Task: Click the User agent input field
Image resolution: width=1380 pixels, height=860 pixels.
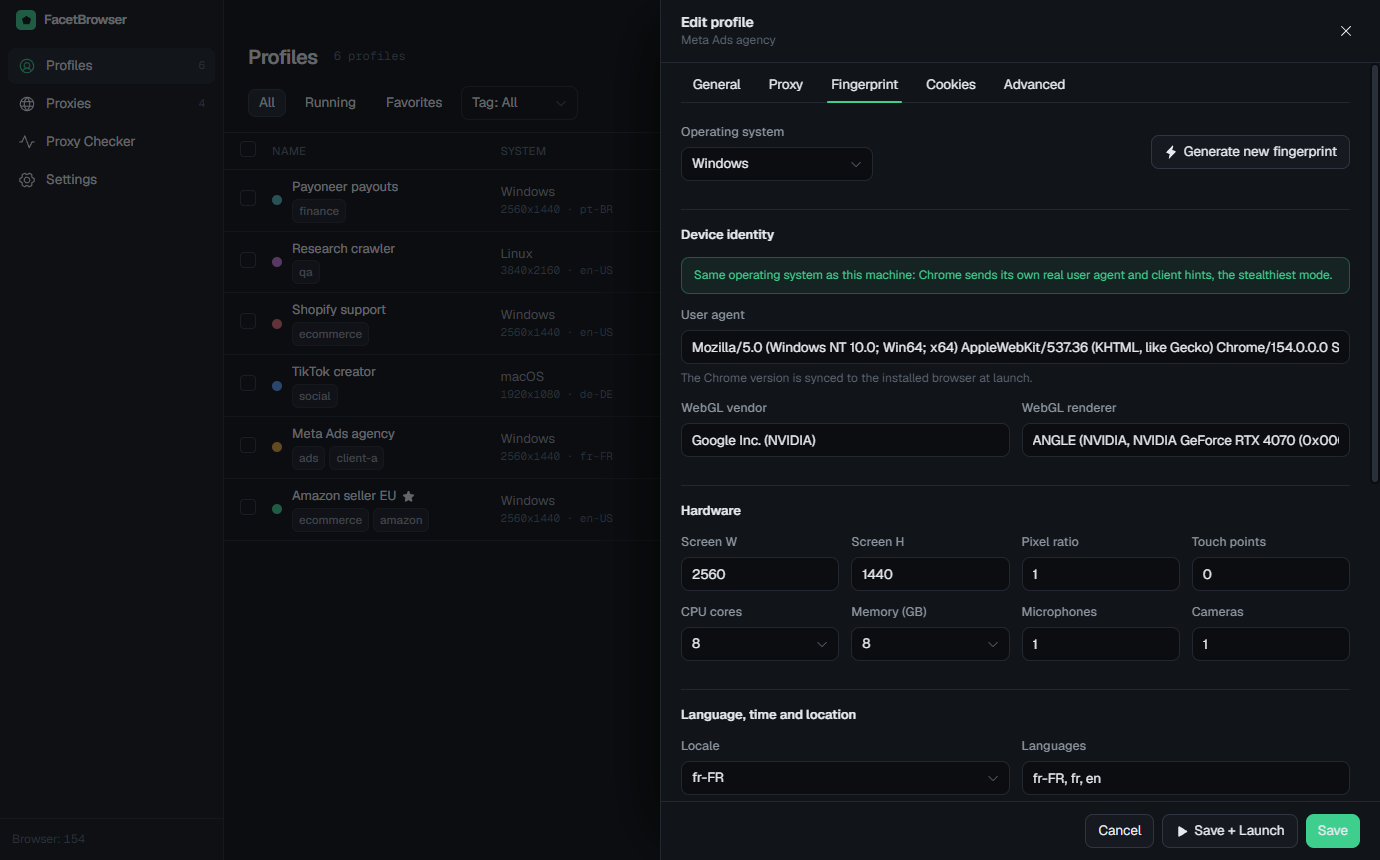Action: [x=1015, y=348]
